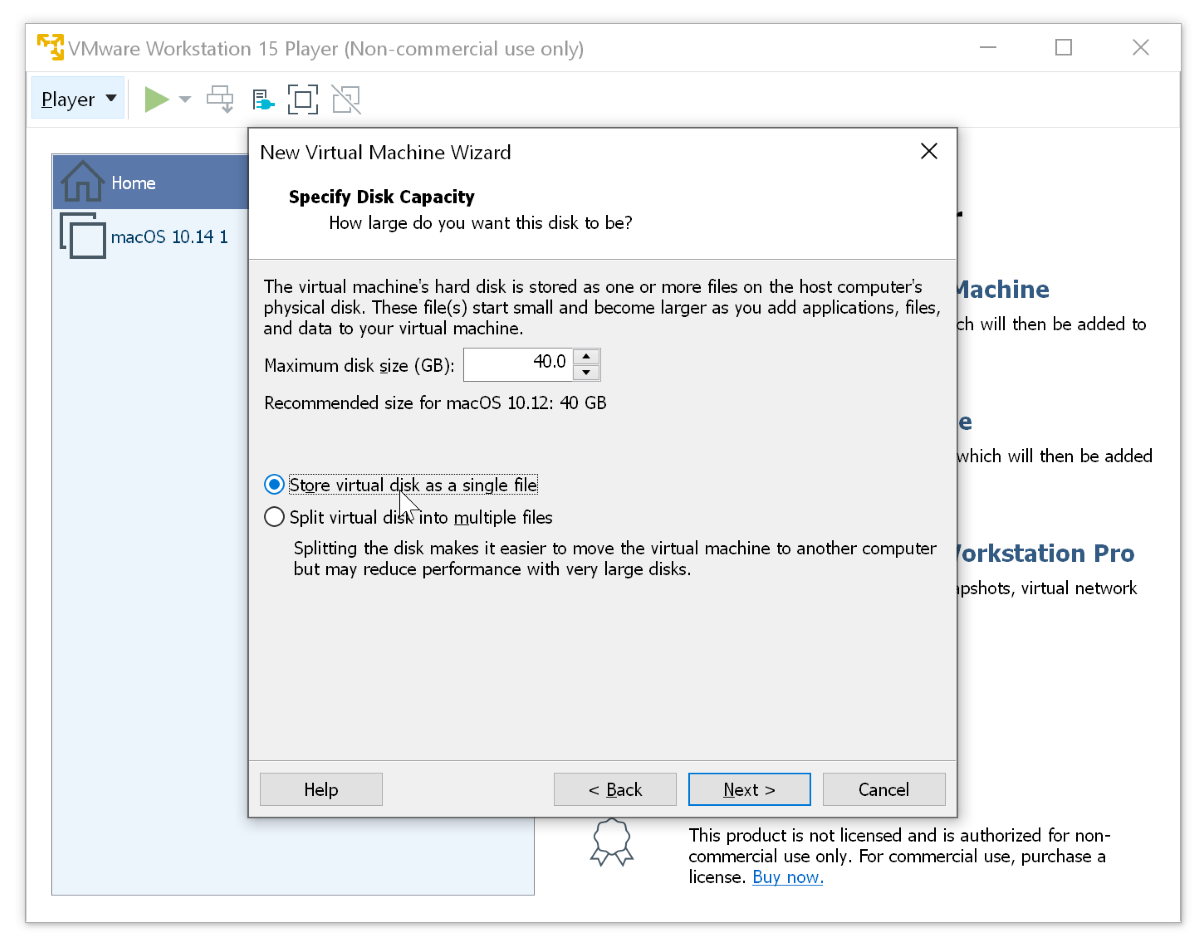The height and width of the screenshot is (938, 1200).
Task: Close the New Virtual Machine Wizard dialog
Action: click(929, 152)
